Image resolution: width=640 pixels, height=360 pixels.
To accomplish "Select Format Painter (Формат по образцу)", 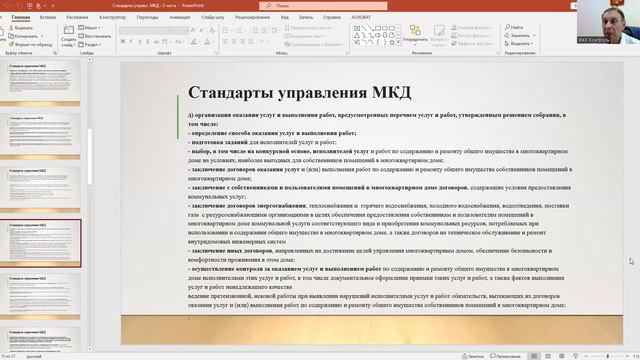I will coord(30,44).
